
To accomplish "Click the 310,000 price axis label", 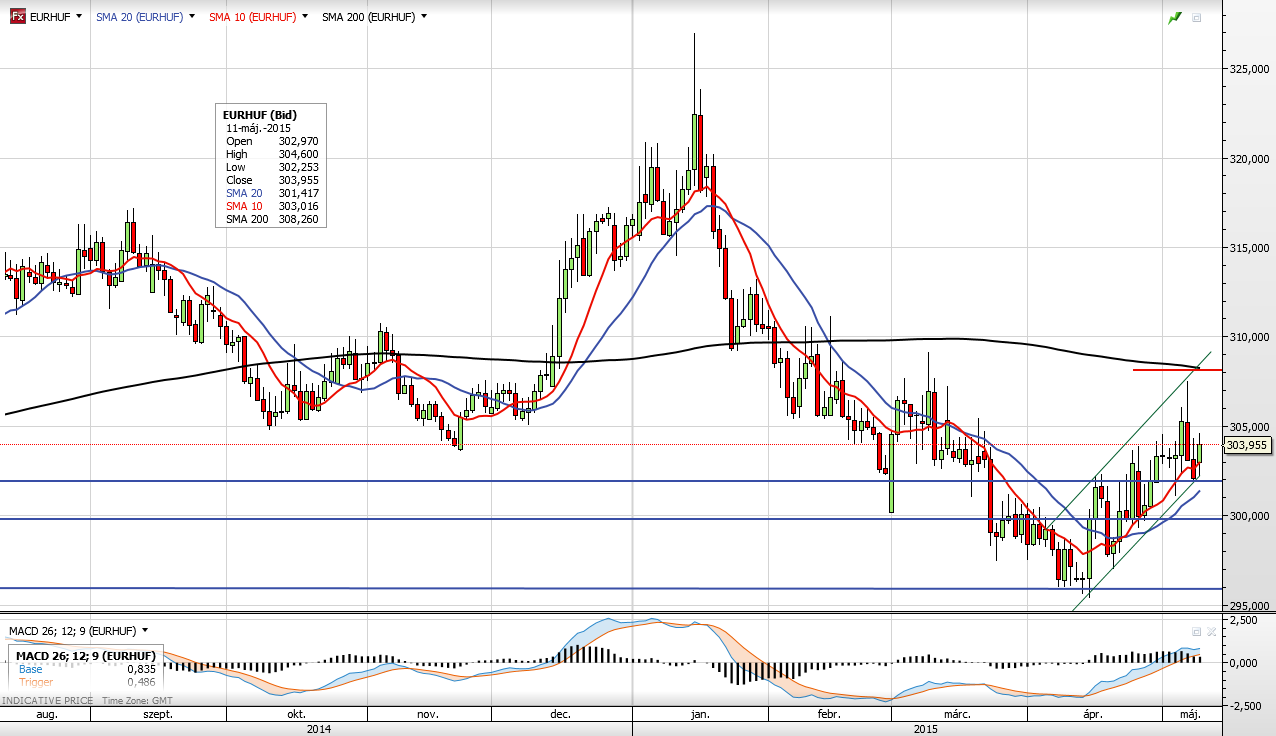I will click(1251, 337).
